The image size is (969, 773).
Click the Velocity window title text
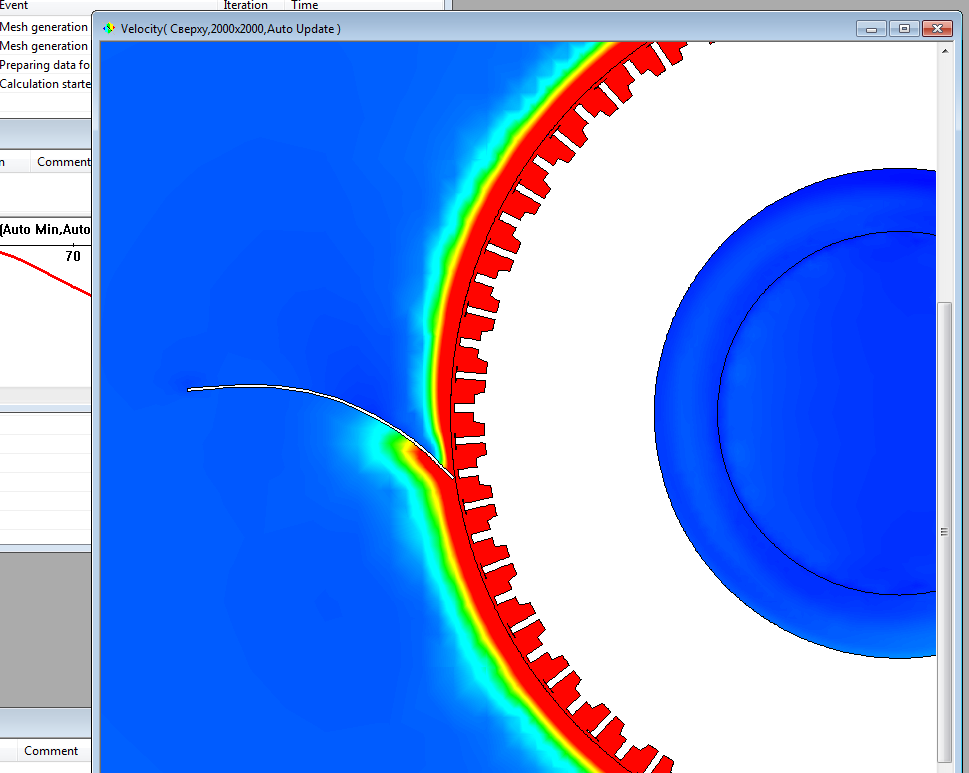click(230, 29)
